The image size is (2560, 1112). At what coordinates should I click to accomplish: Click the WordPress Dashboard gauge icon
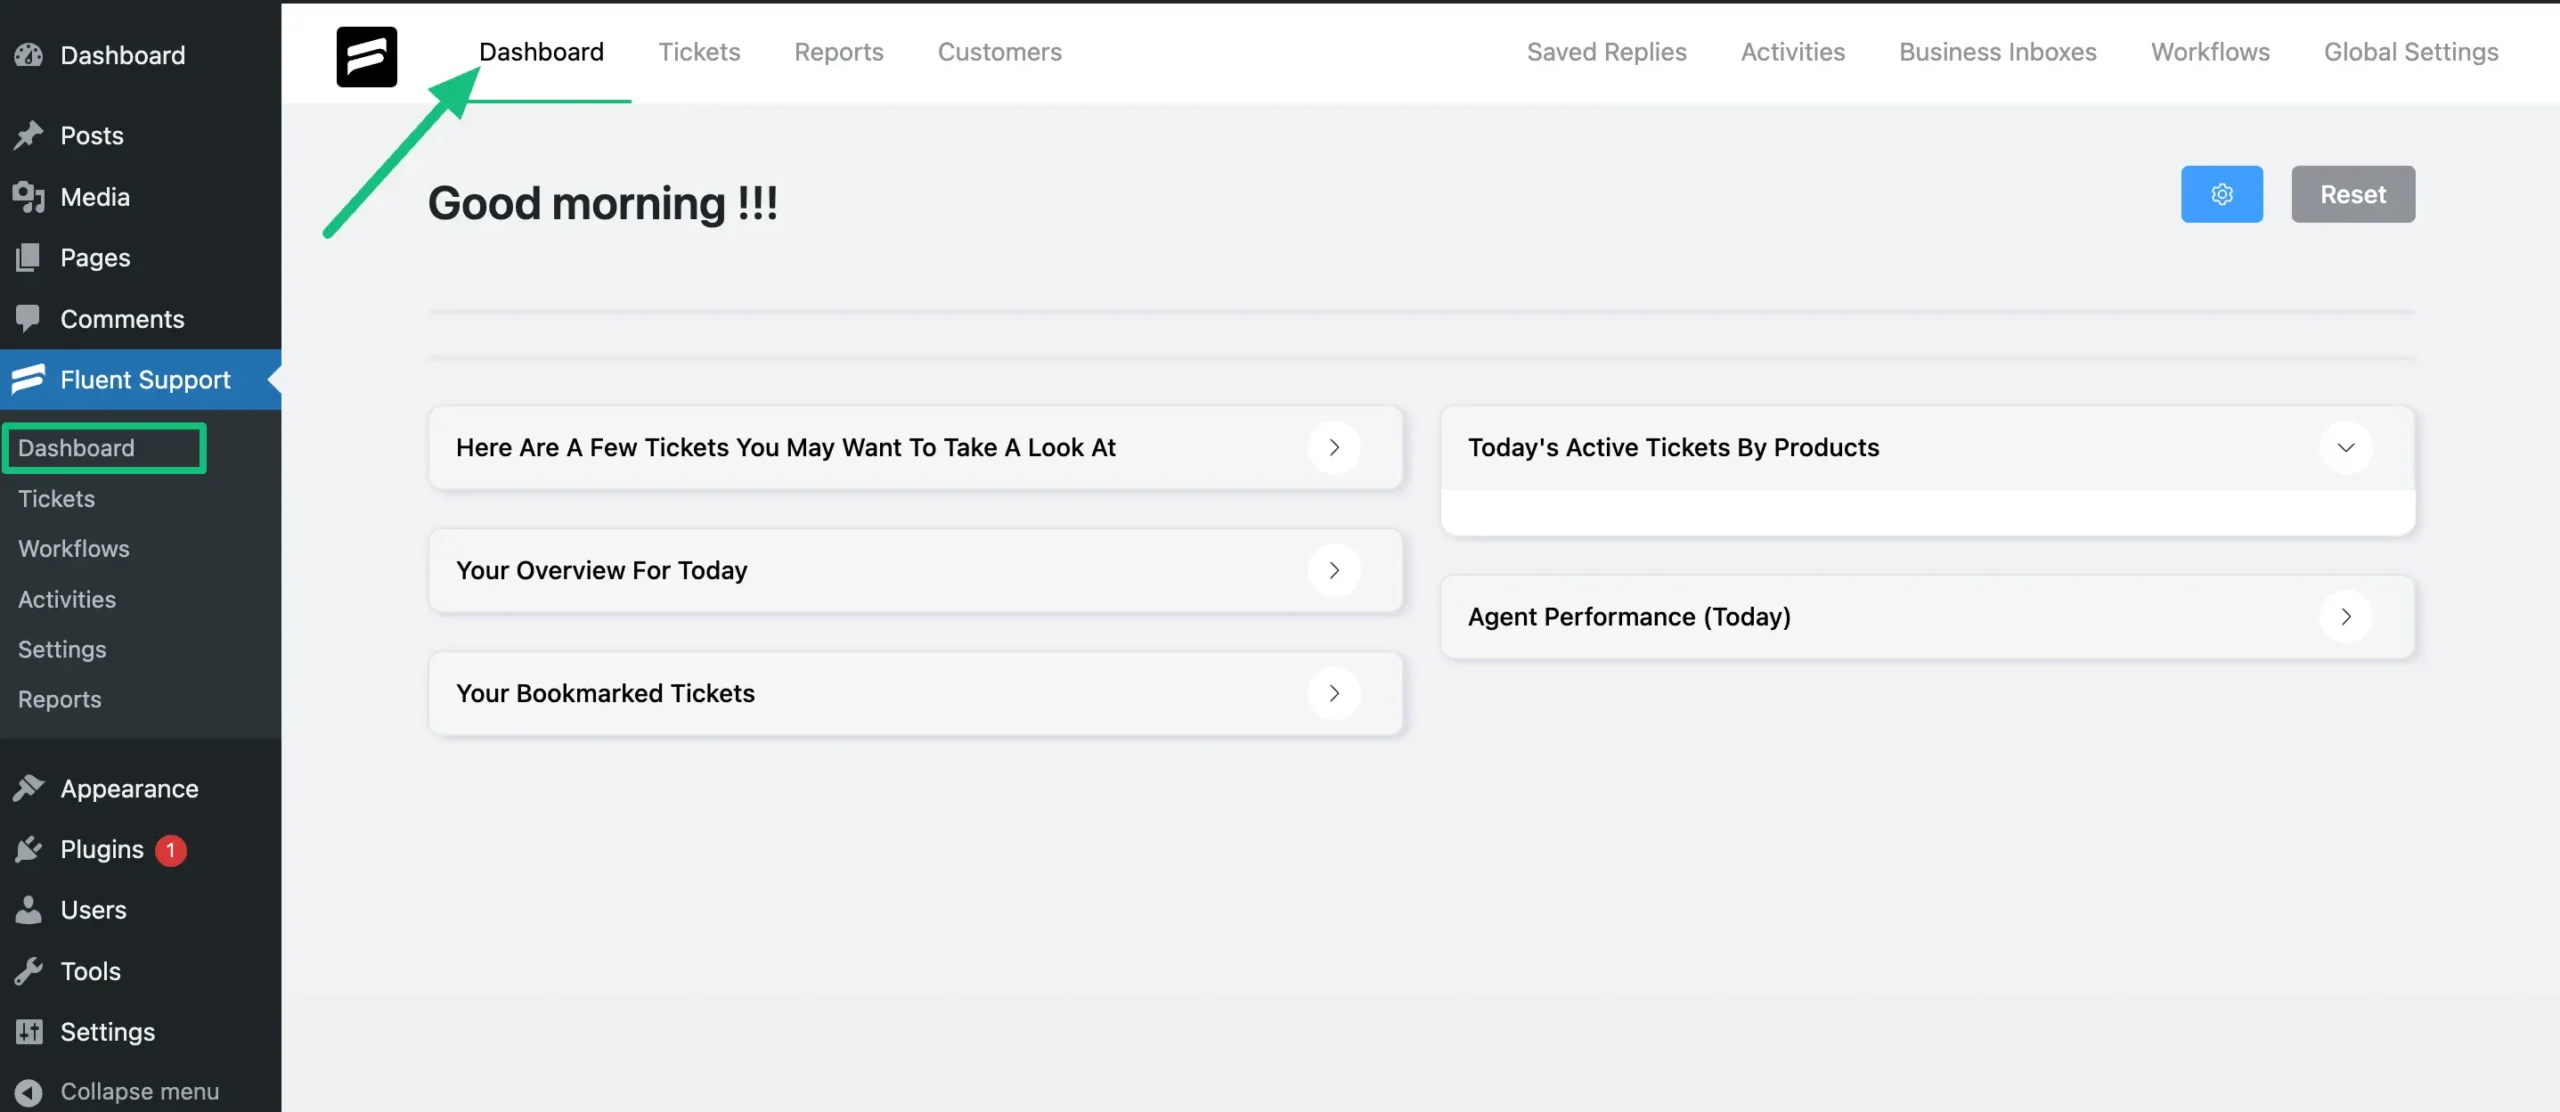[29, 55]
